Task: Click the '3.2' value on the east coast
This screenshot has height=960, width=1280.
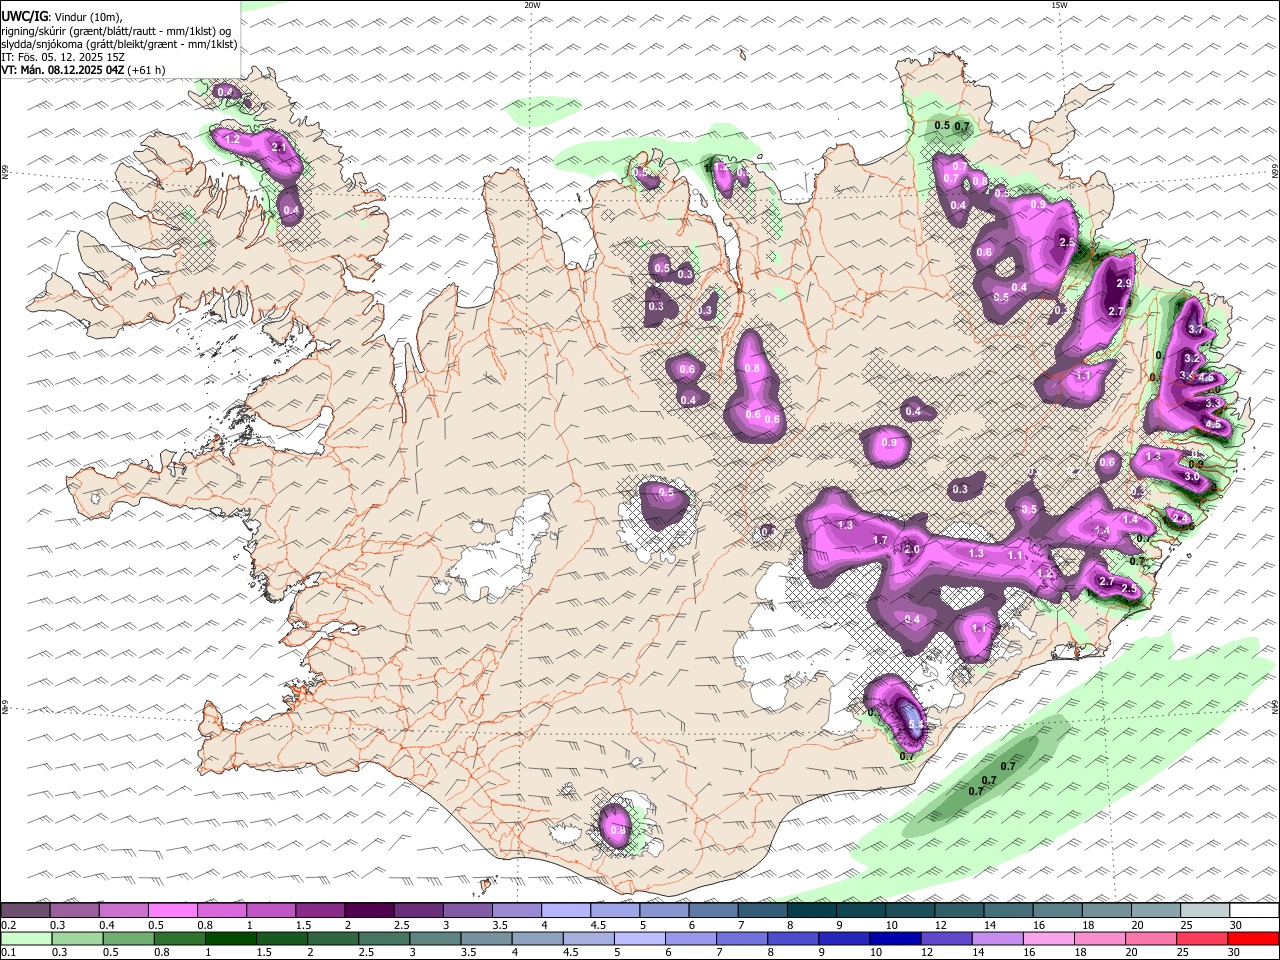Action: point(1191,358)
